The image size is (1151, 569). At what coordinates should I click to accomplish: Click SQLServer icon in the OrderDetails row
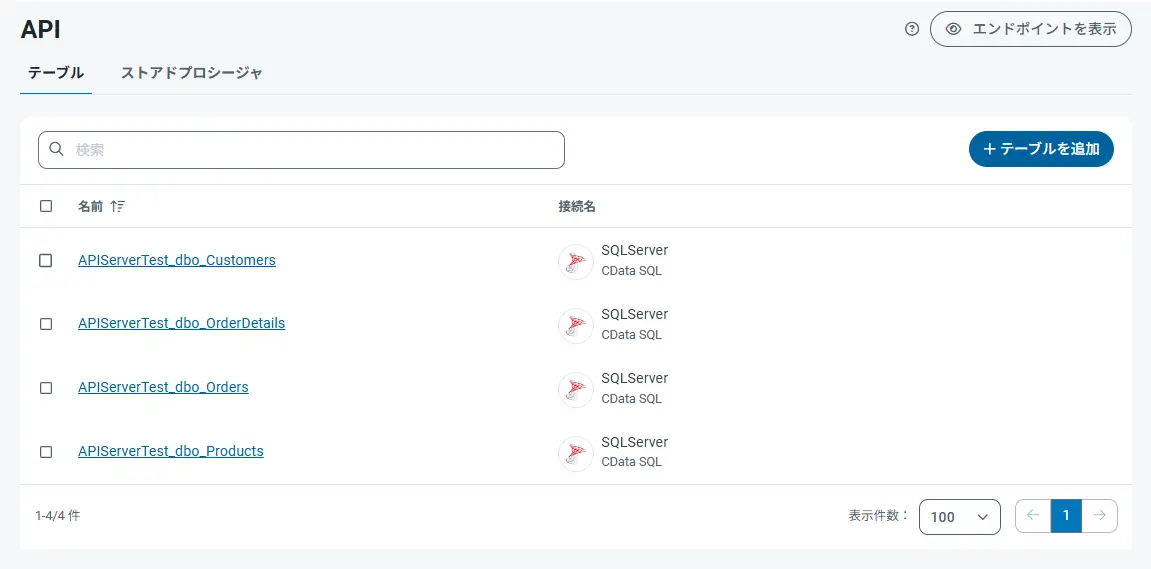576,325
